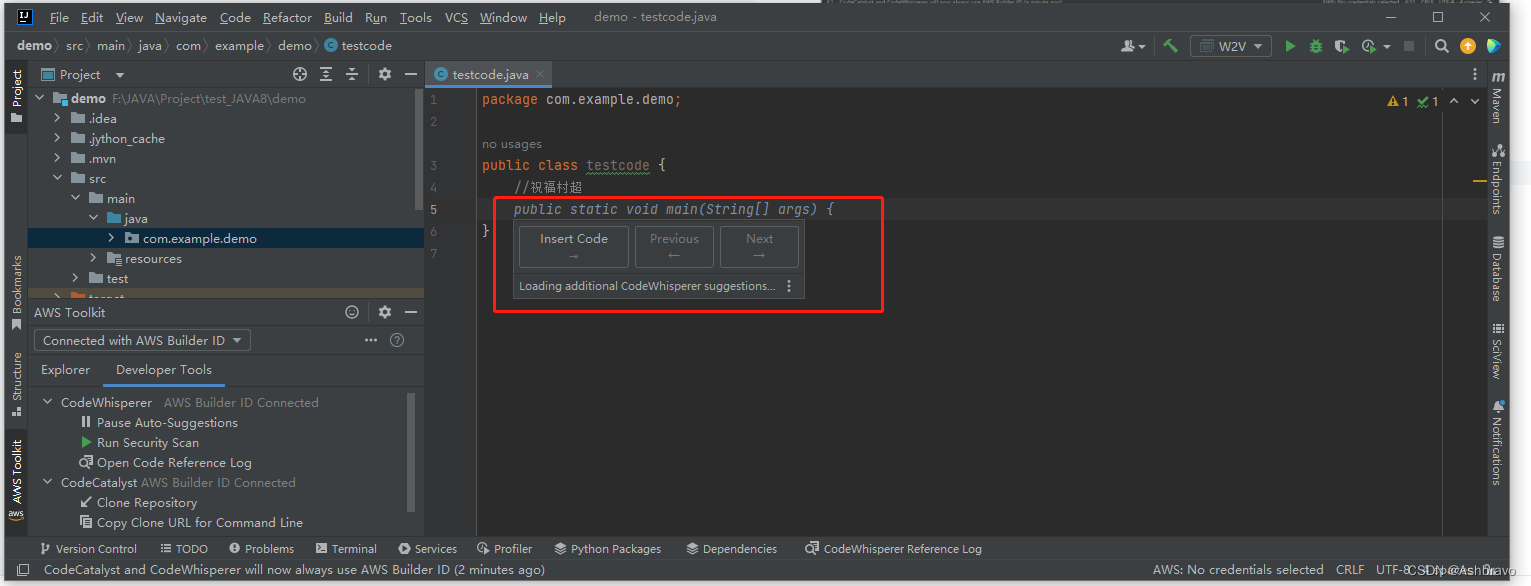Click the Insert Code button
The width and height of the screenshot is (1531, 586).
573,246
